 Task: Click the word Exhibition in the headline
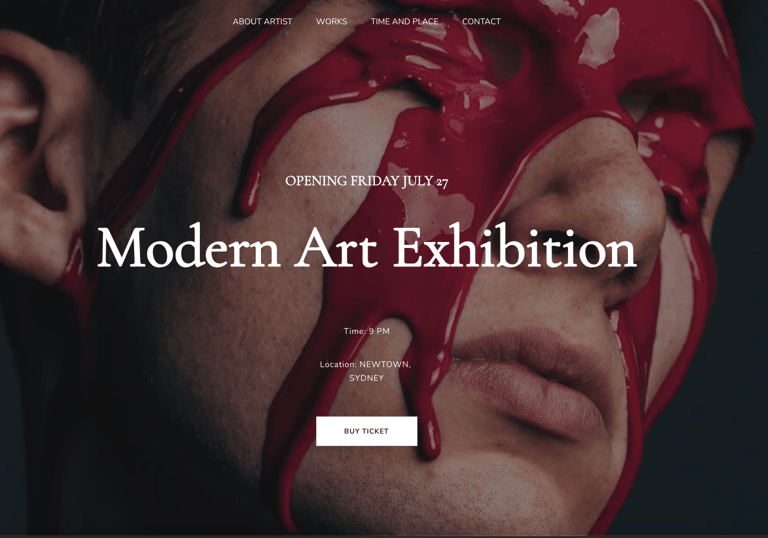point(515,247)
